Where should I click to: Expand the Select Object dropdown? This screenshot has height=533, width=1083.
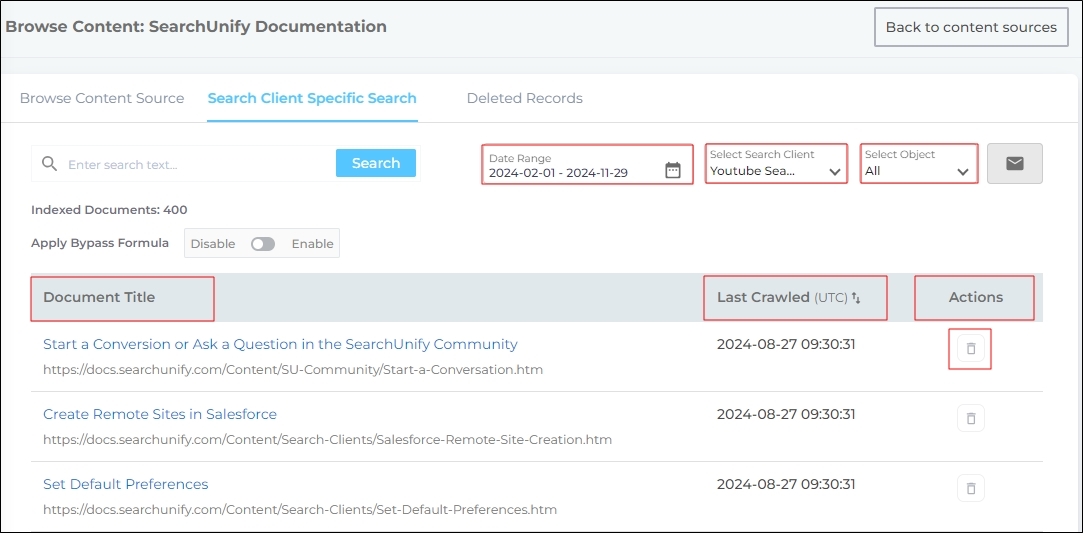tap(918, 164)
